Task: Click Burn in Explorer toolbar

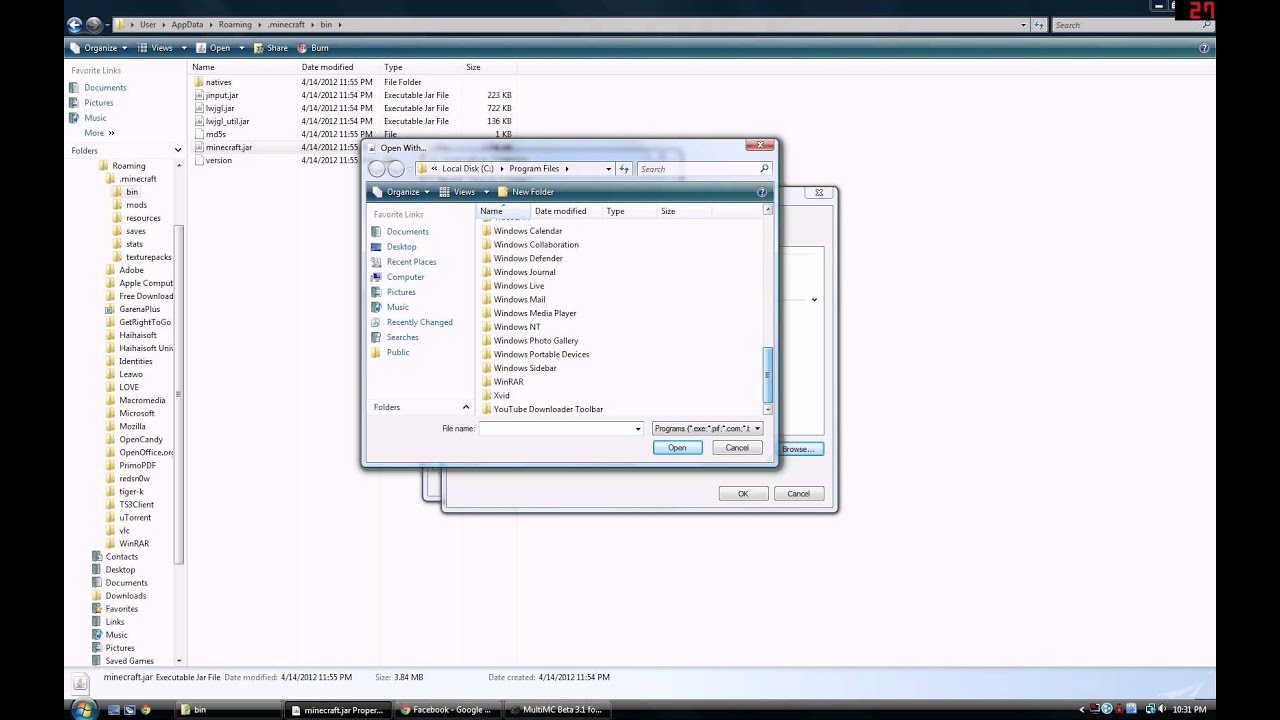Action: tap(313, 48)
